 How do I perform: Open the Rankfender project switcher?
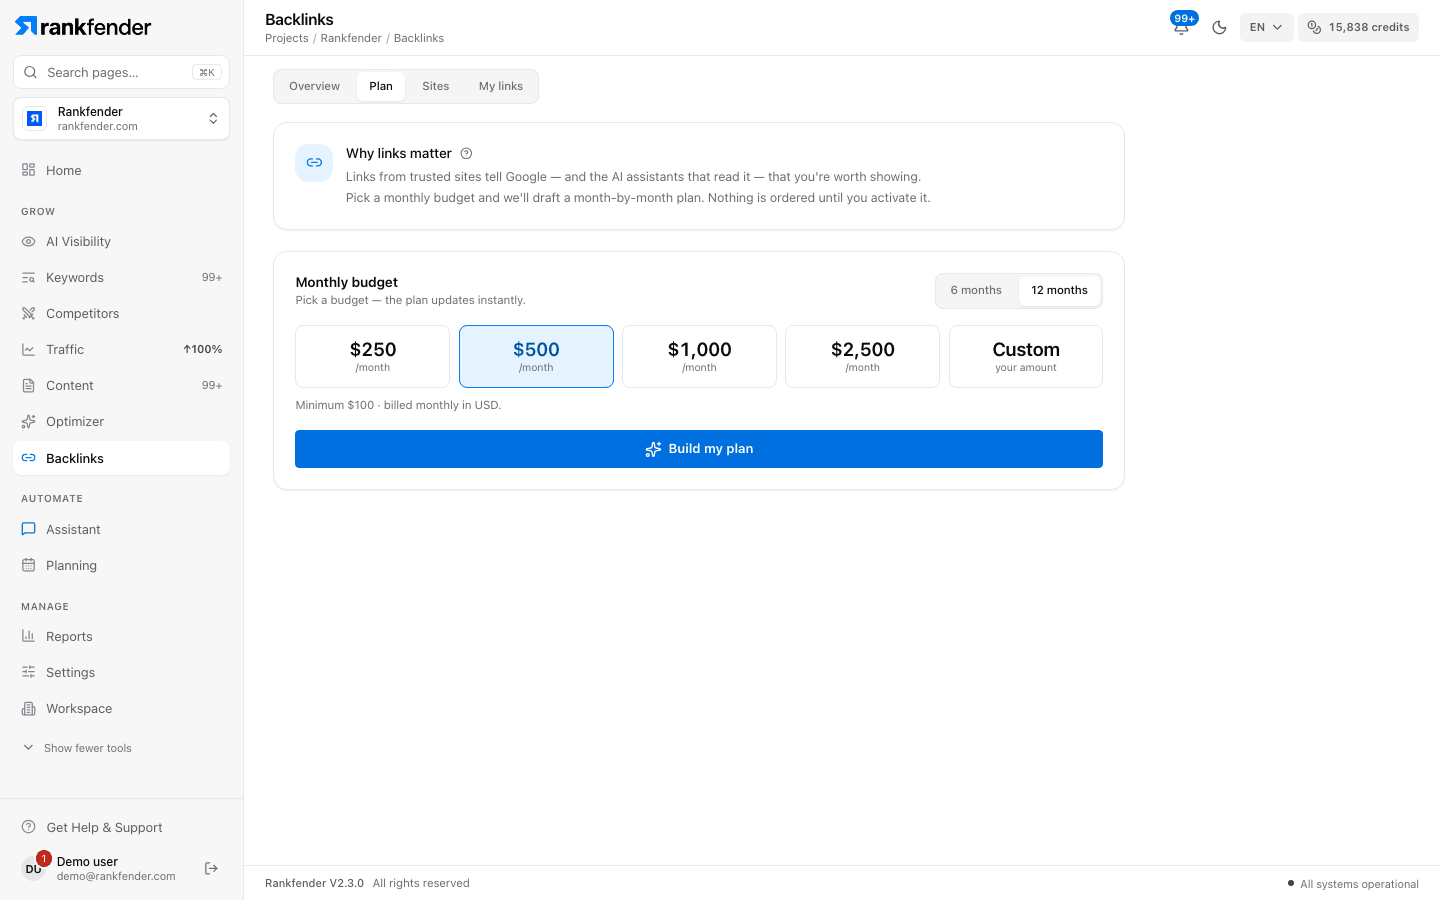(121, 119)
